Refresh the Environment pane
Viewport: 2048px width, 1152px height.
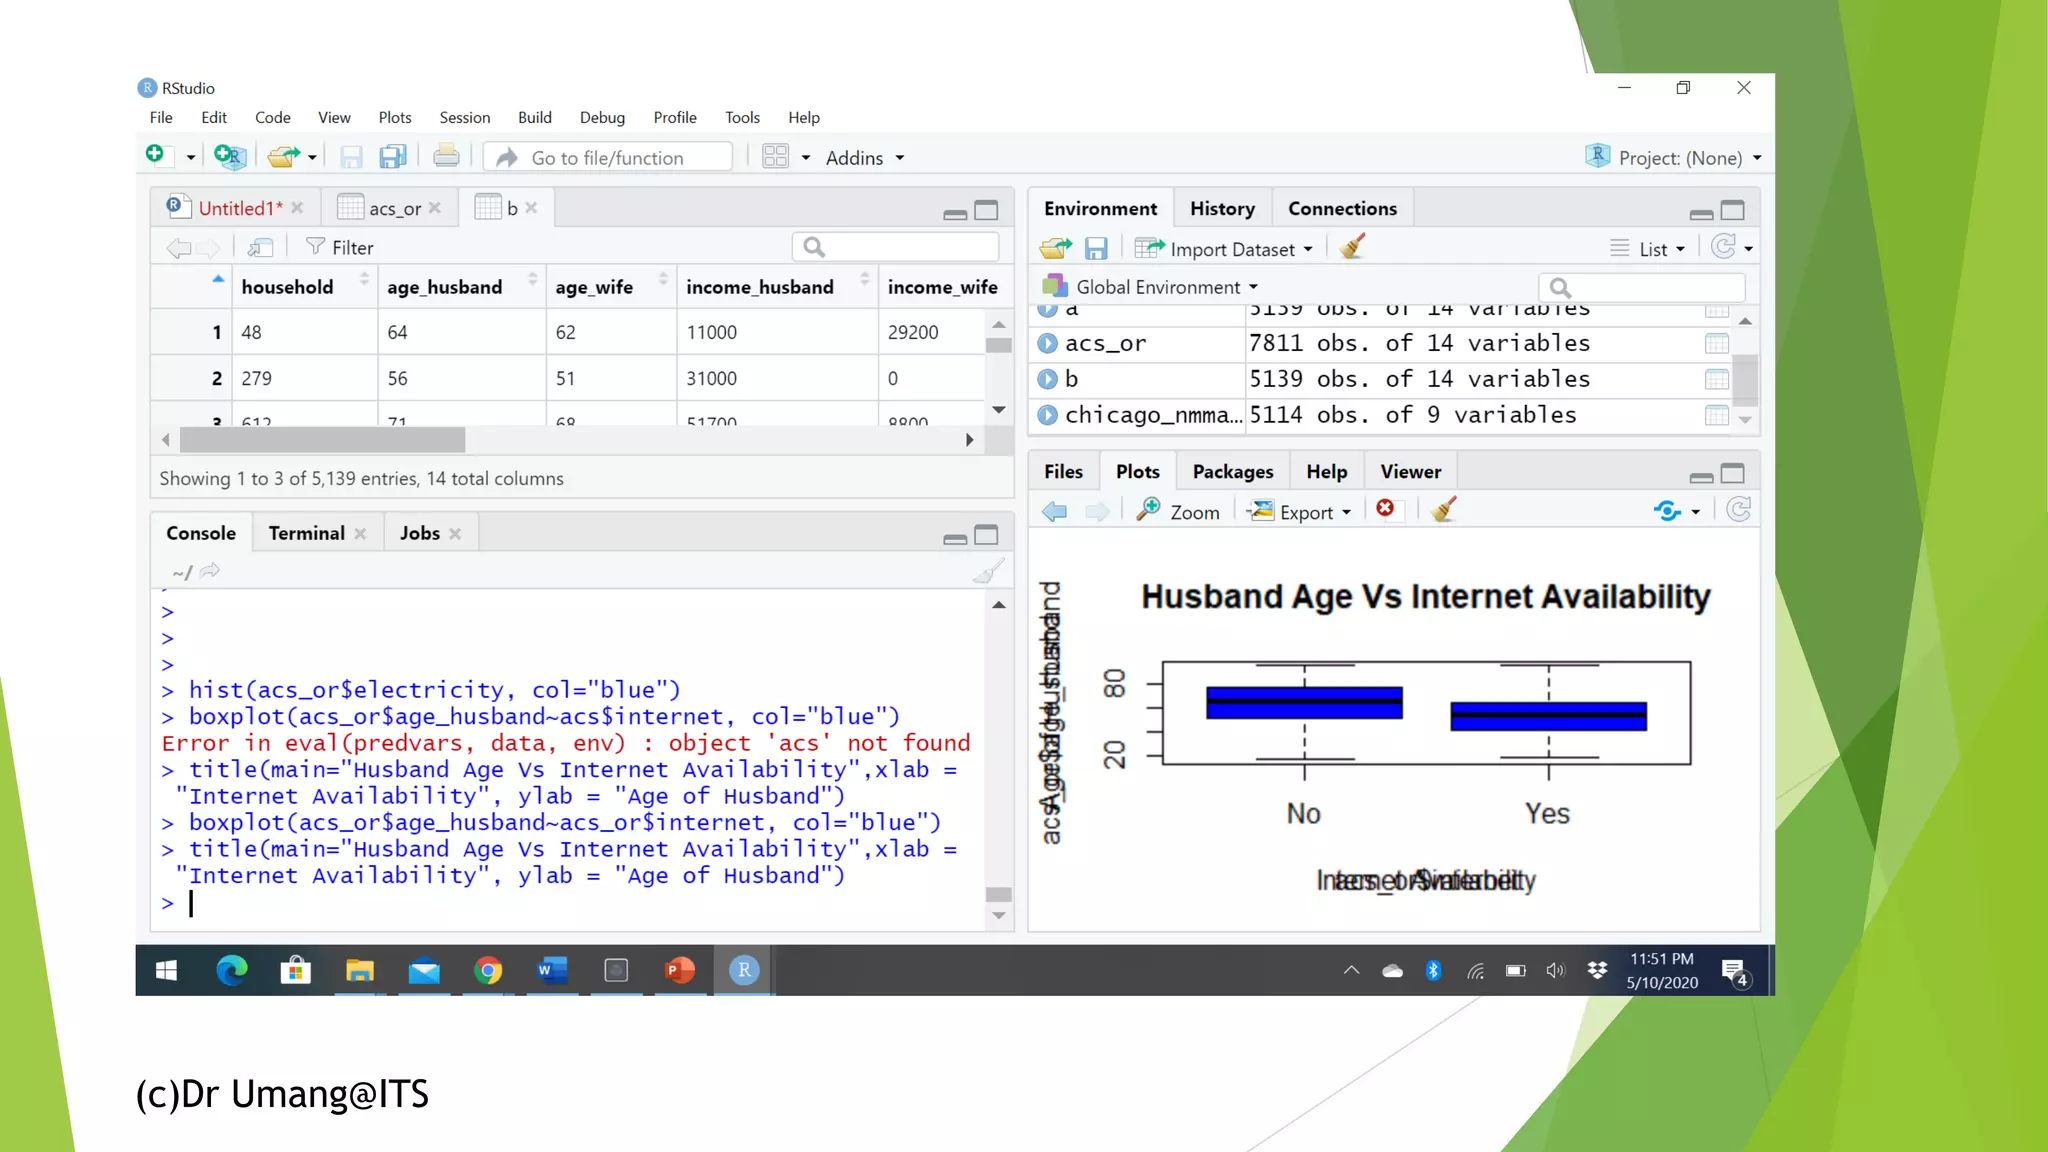coord(1723,247)
